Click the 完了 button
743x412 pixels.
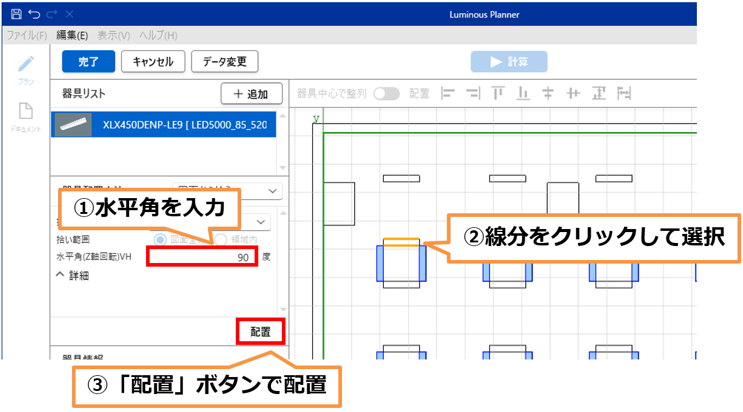pos(88,61)
